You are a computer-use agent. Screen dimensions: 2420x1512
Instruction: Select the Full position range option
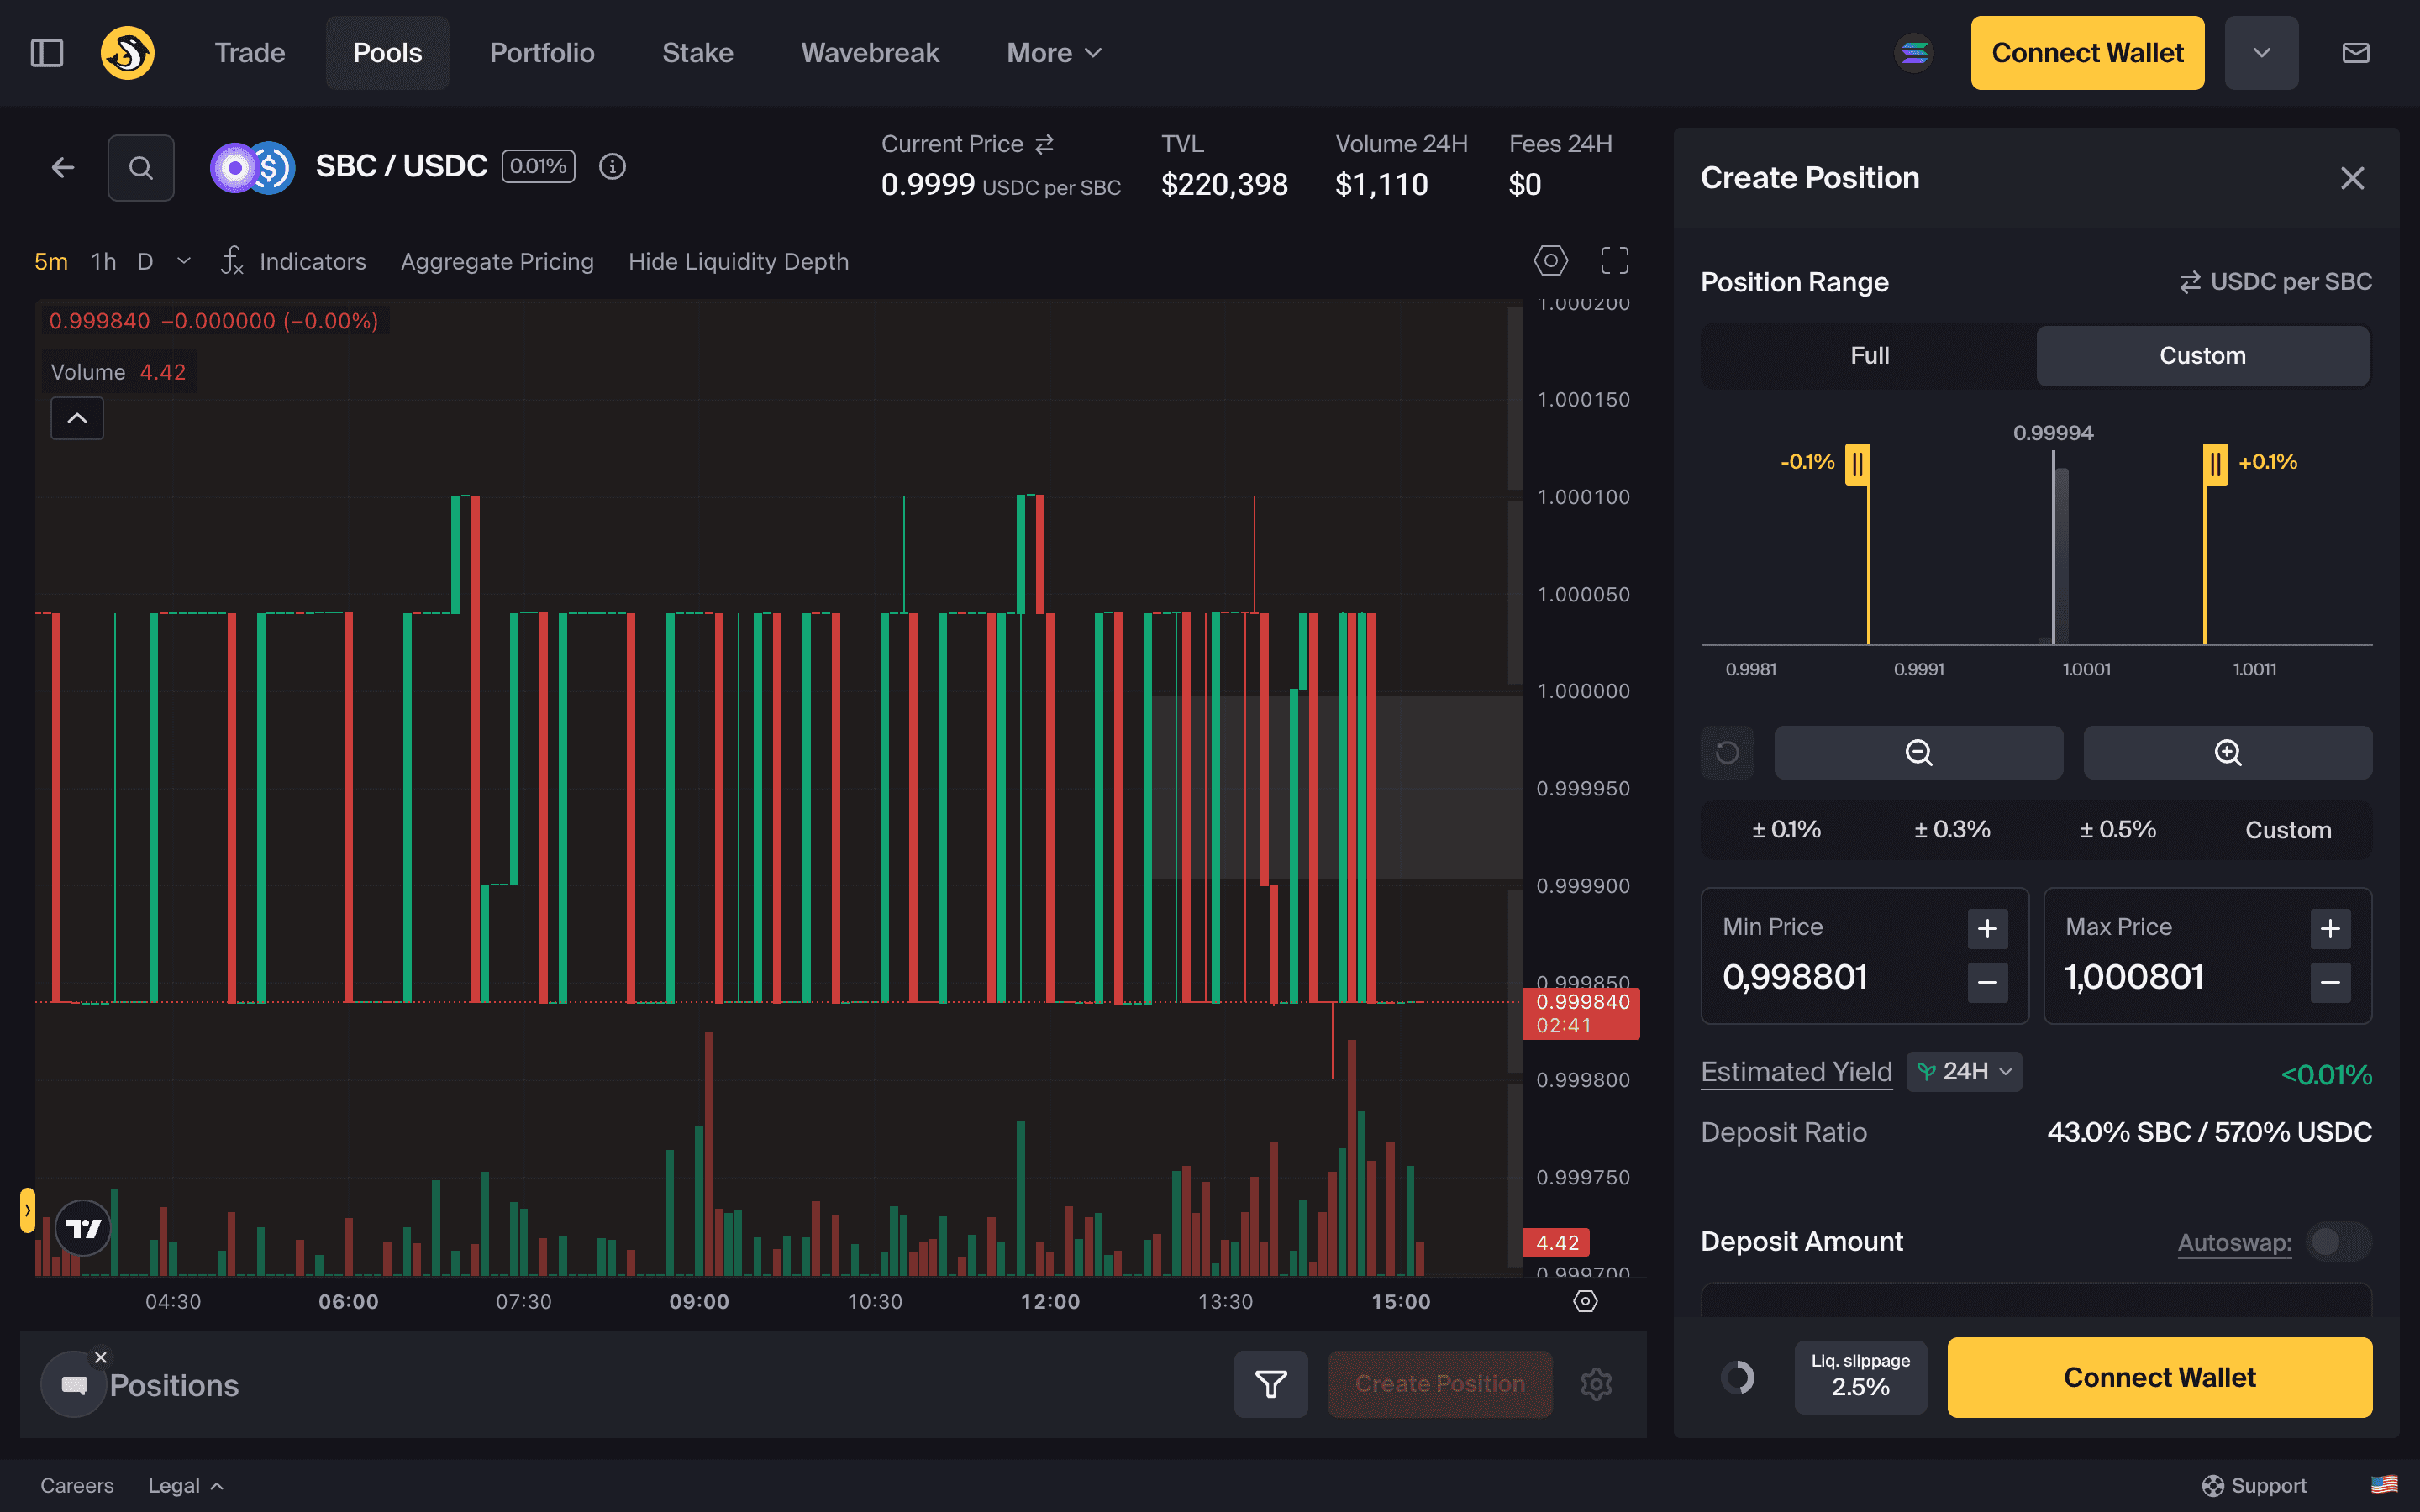click(1868, 356)
